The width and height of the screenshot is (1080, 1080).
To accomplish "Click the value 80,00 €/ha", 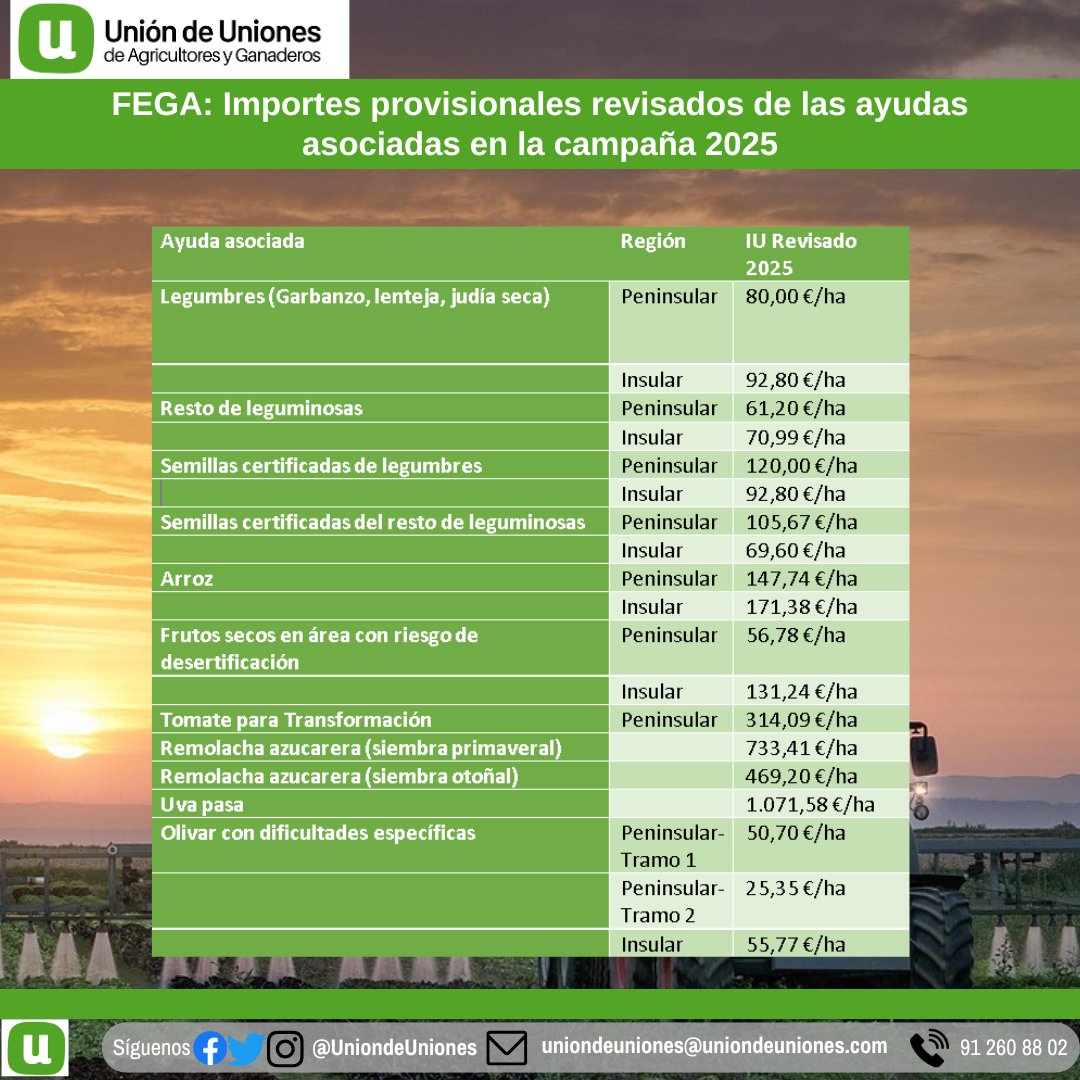I will [x=796, y=296].
